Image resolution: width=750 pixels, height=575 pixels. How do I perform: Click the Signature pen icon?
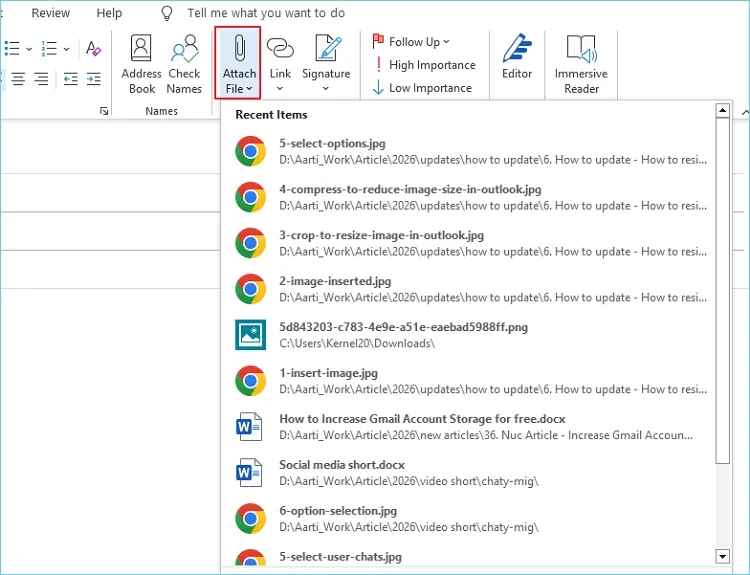[x=327, y=48]
